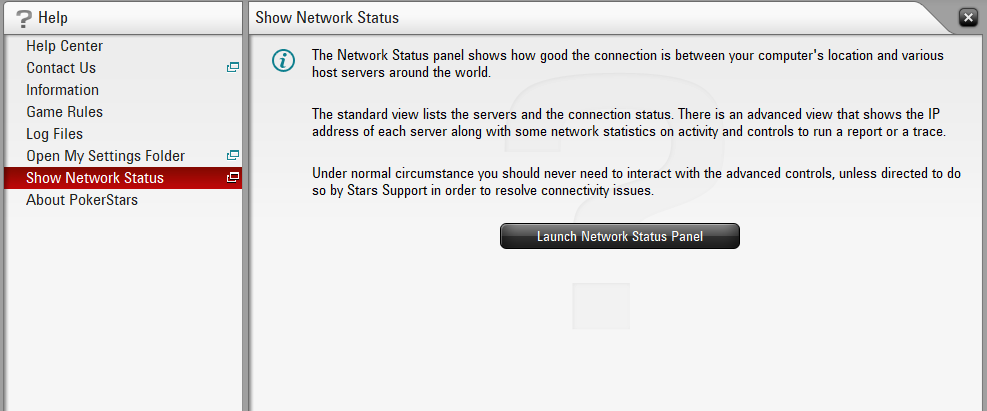Click the Help header text
Viewport: 987px width, 411px height.
tap(53, 18)
